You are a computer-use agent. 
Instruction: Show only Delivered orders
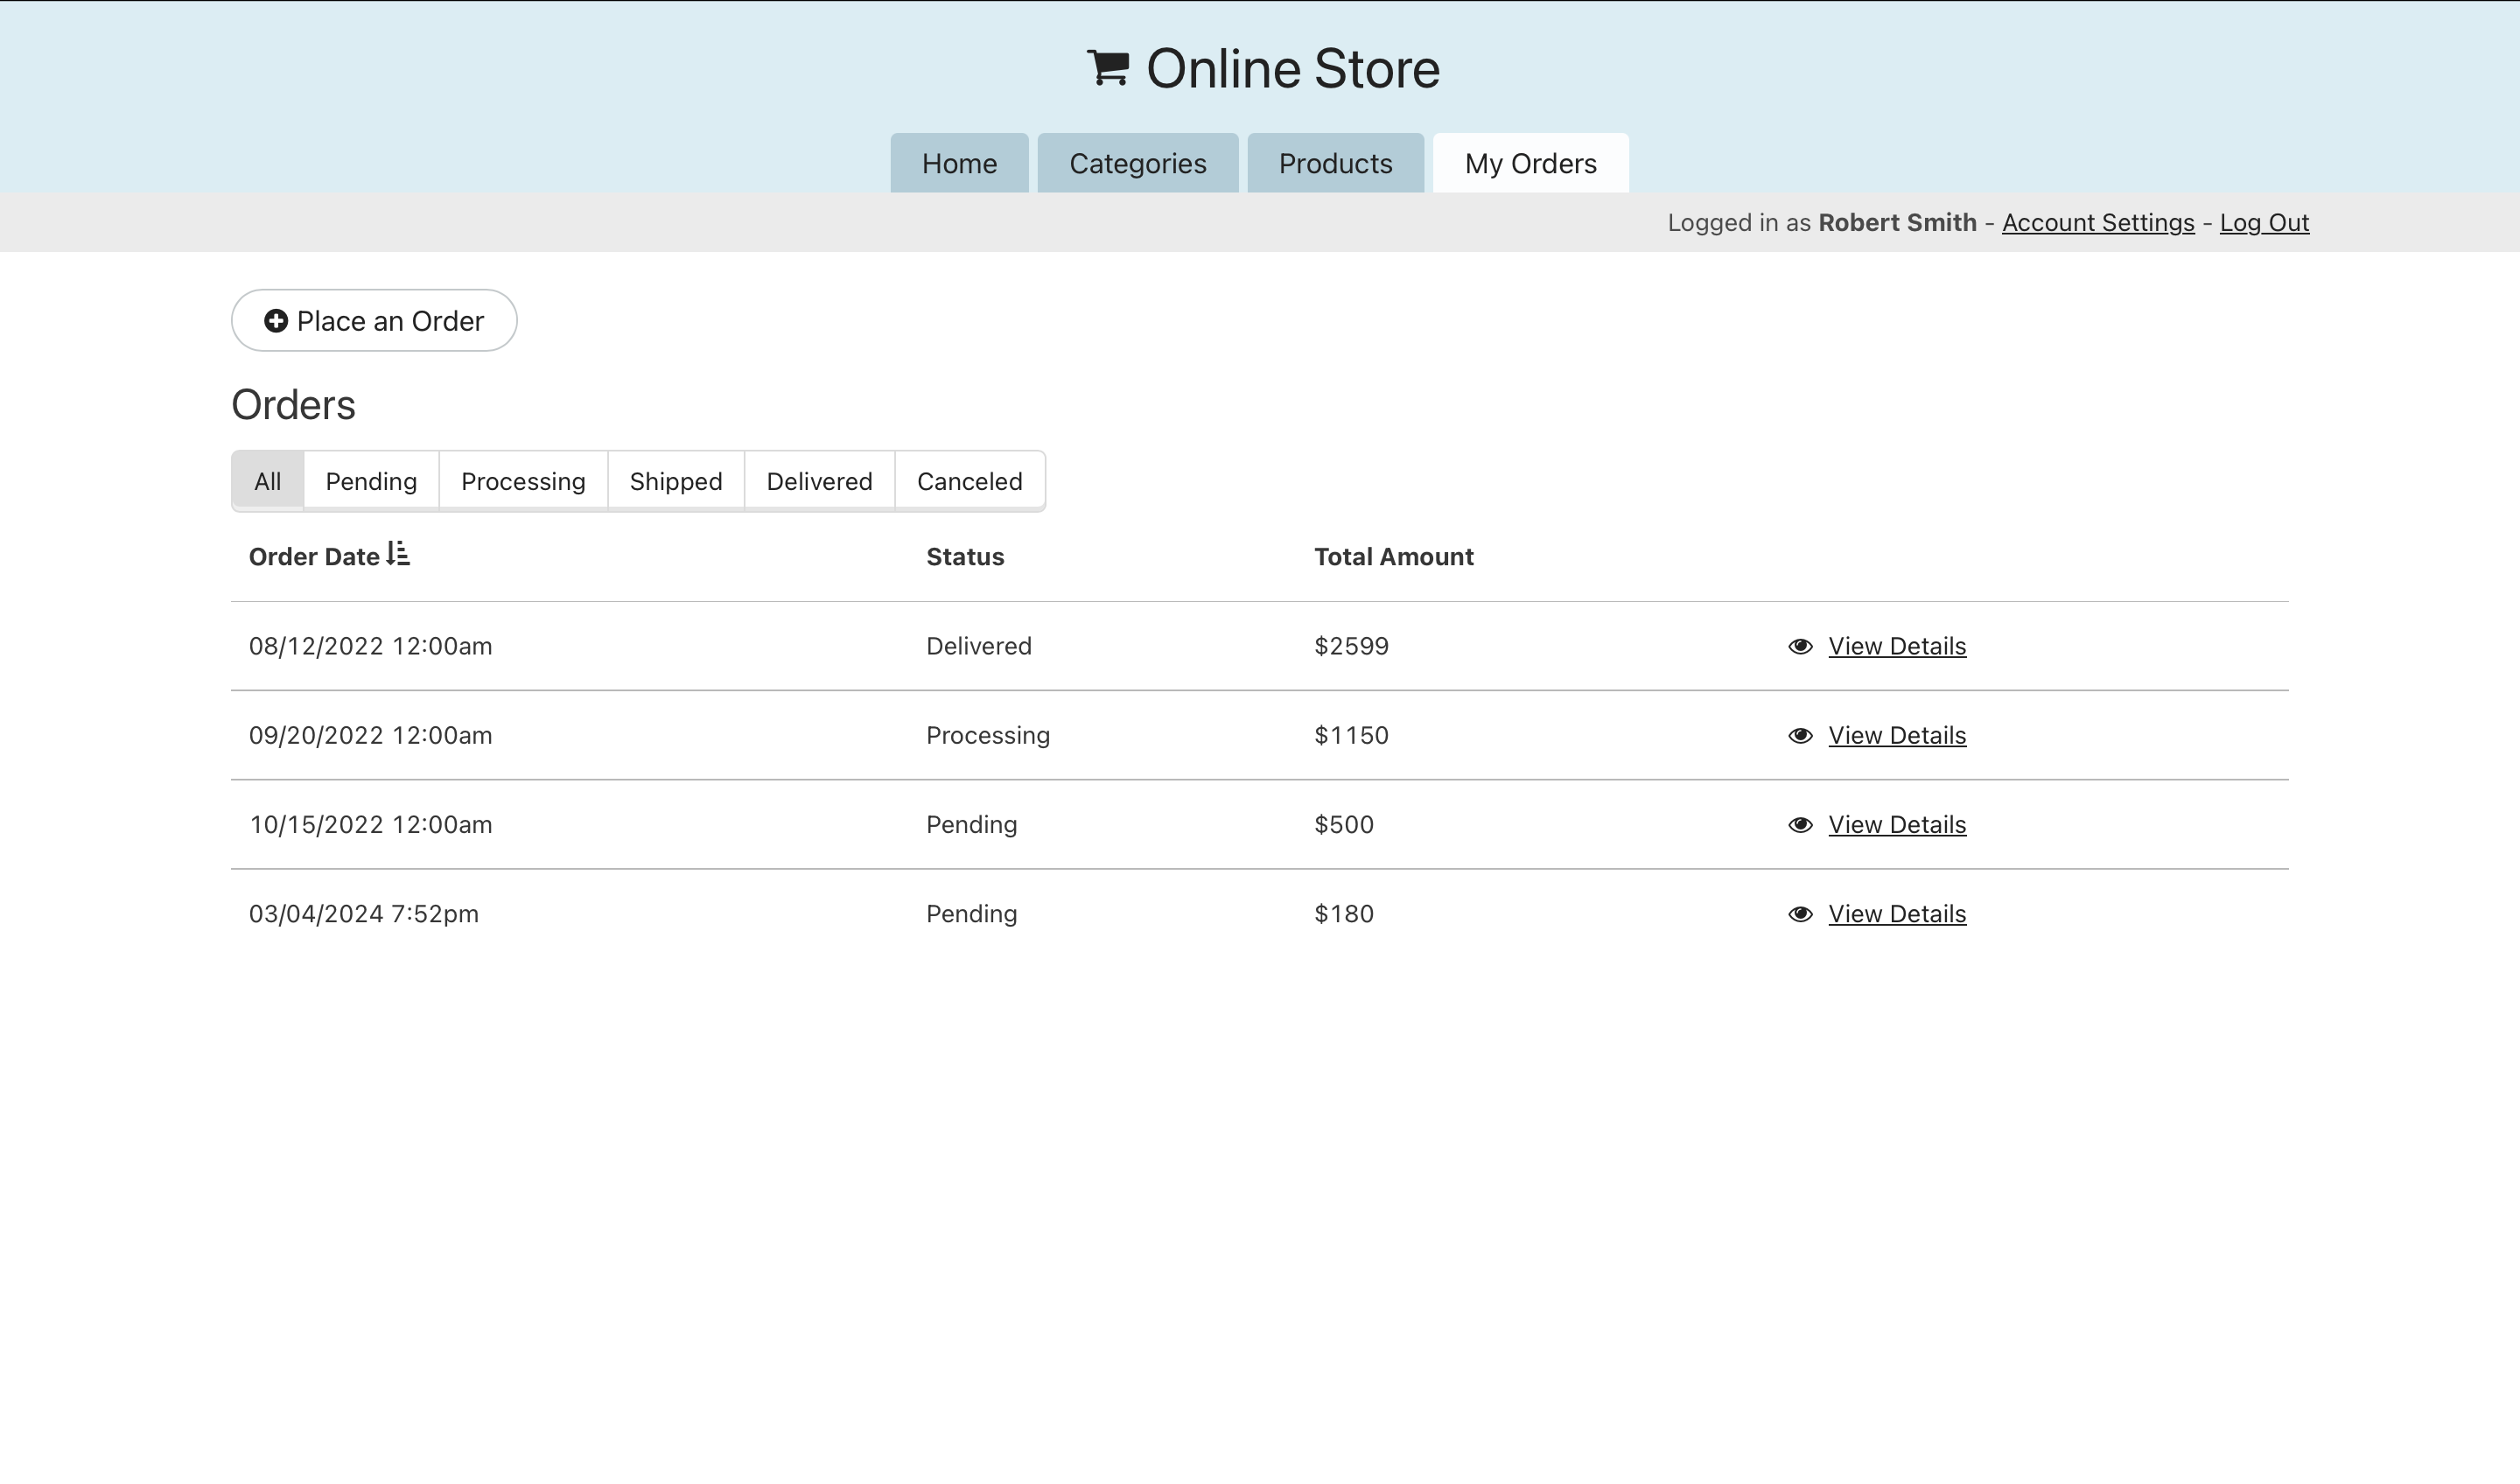[x=819, y=481]
